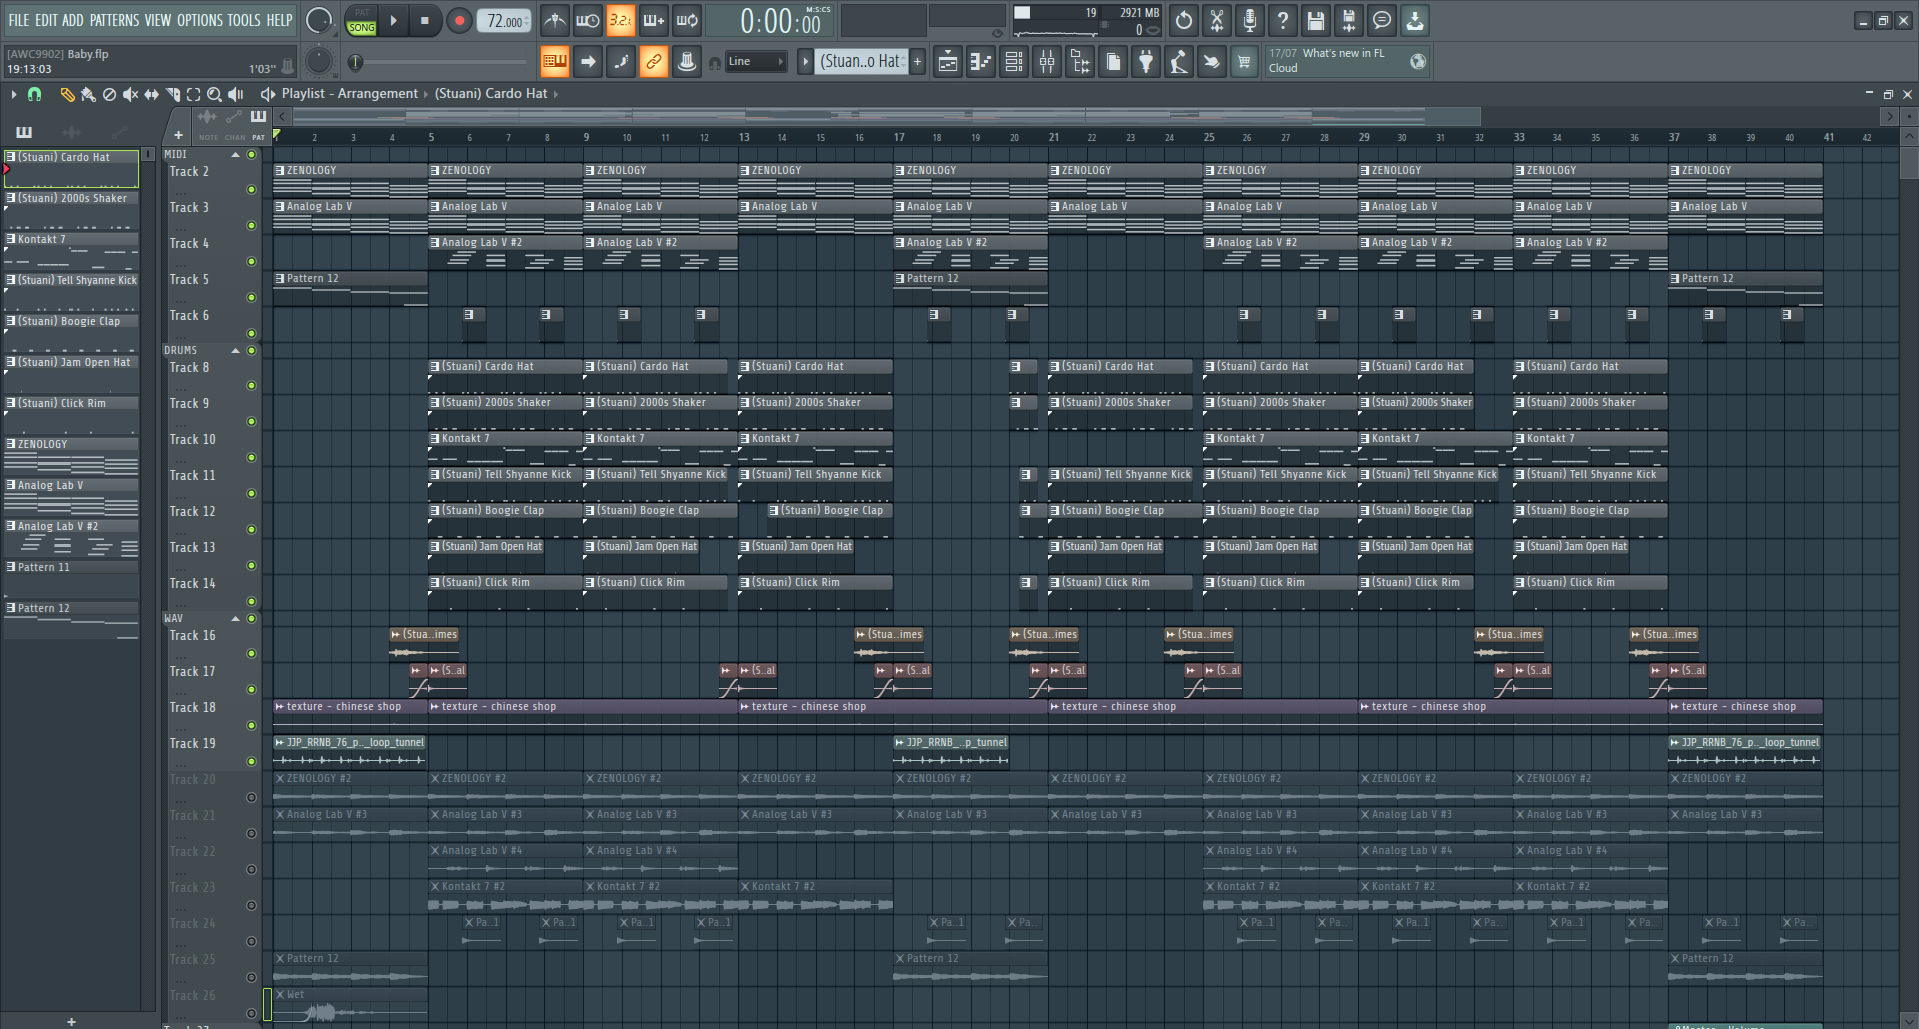Viewport: 1919px width, 1029px height.
Task: Select the Mute tool in playlist toolbar
Action: [x=130, y=94]
